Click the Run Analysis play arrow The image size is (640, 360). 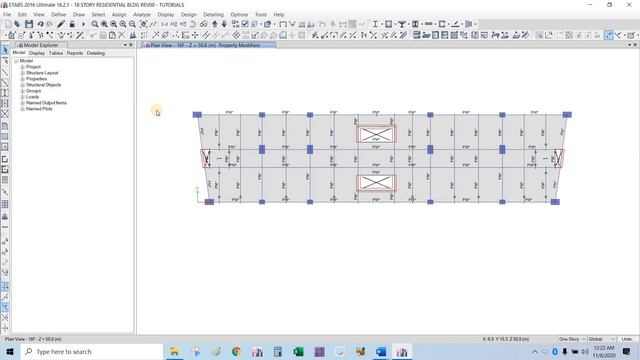point(83,24)
